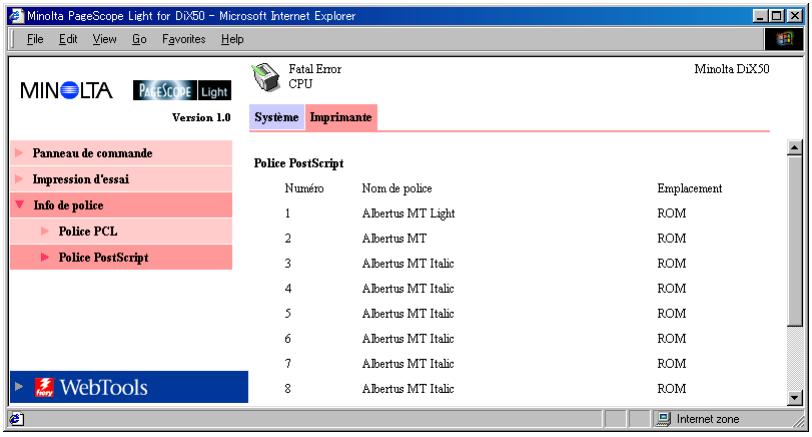The image size is (812, 437).
Task: Open the Police PostScript page
Action: point(104,257)
